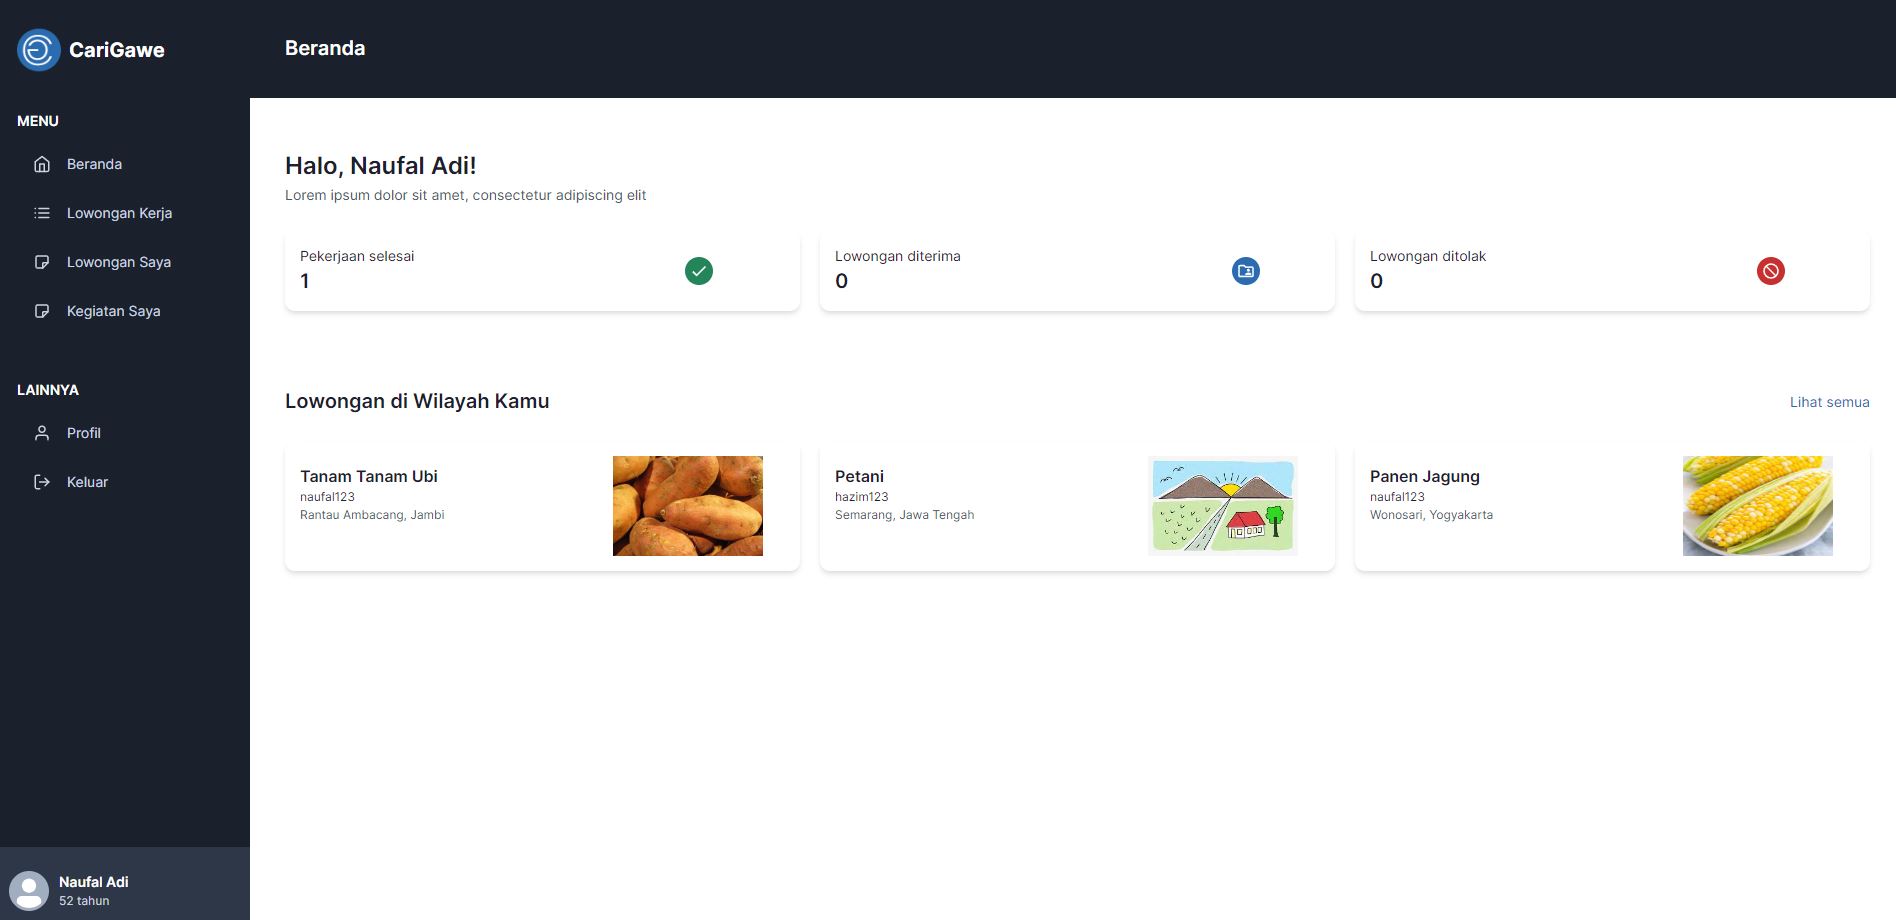This screenshot has height=920, width=1896.
Task: Click the Pekerjaan selesai label
Action: click(357, 256)
